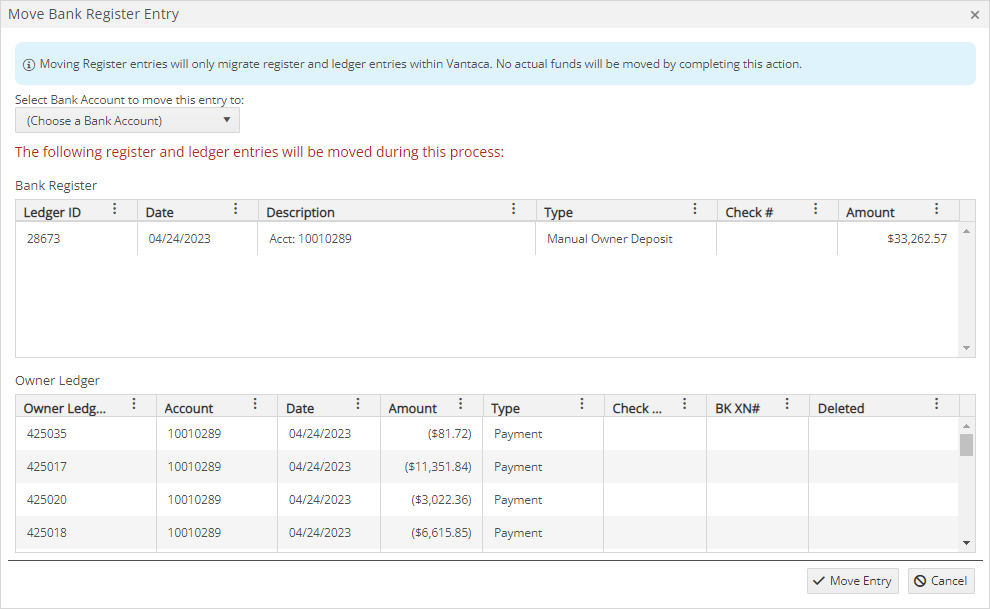Open the Amount column menu in Owner Ledger
Image resolution: width=990 pixels, height=609 pixels.
click(x=460, y=404)
